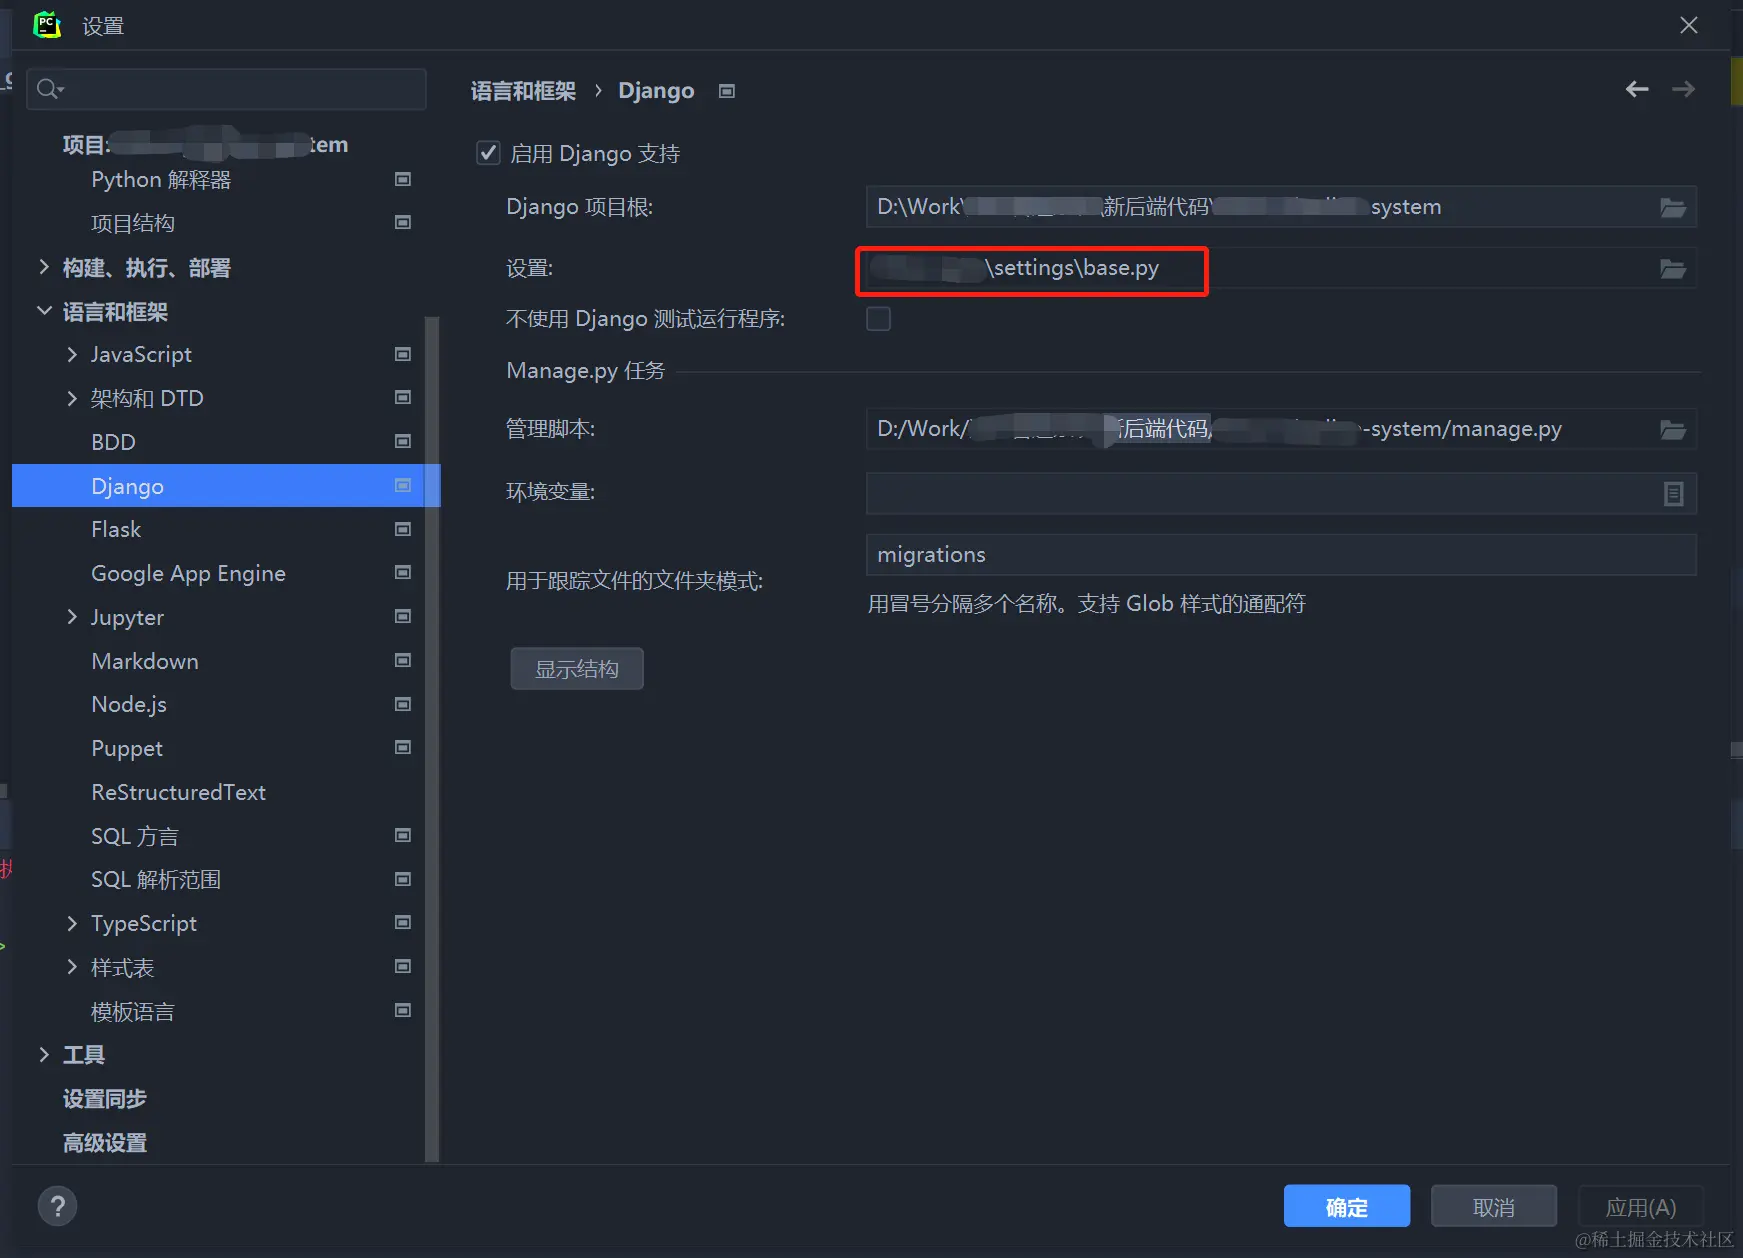
Task: Expand the 构建、执行、部署 section
Action: 44,267
